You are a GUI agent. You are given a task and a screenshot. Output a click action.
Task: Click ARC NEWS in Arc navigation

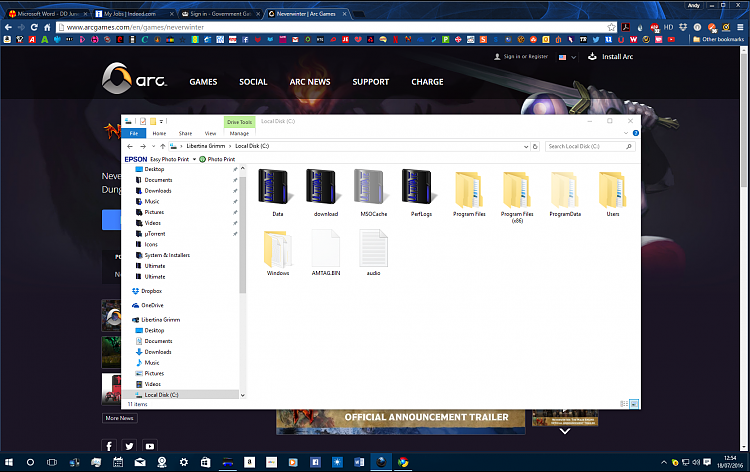click(x=310, y=82)
